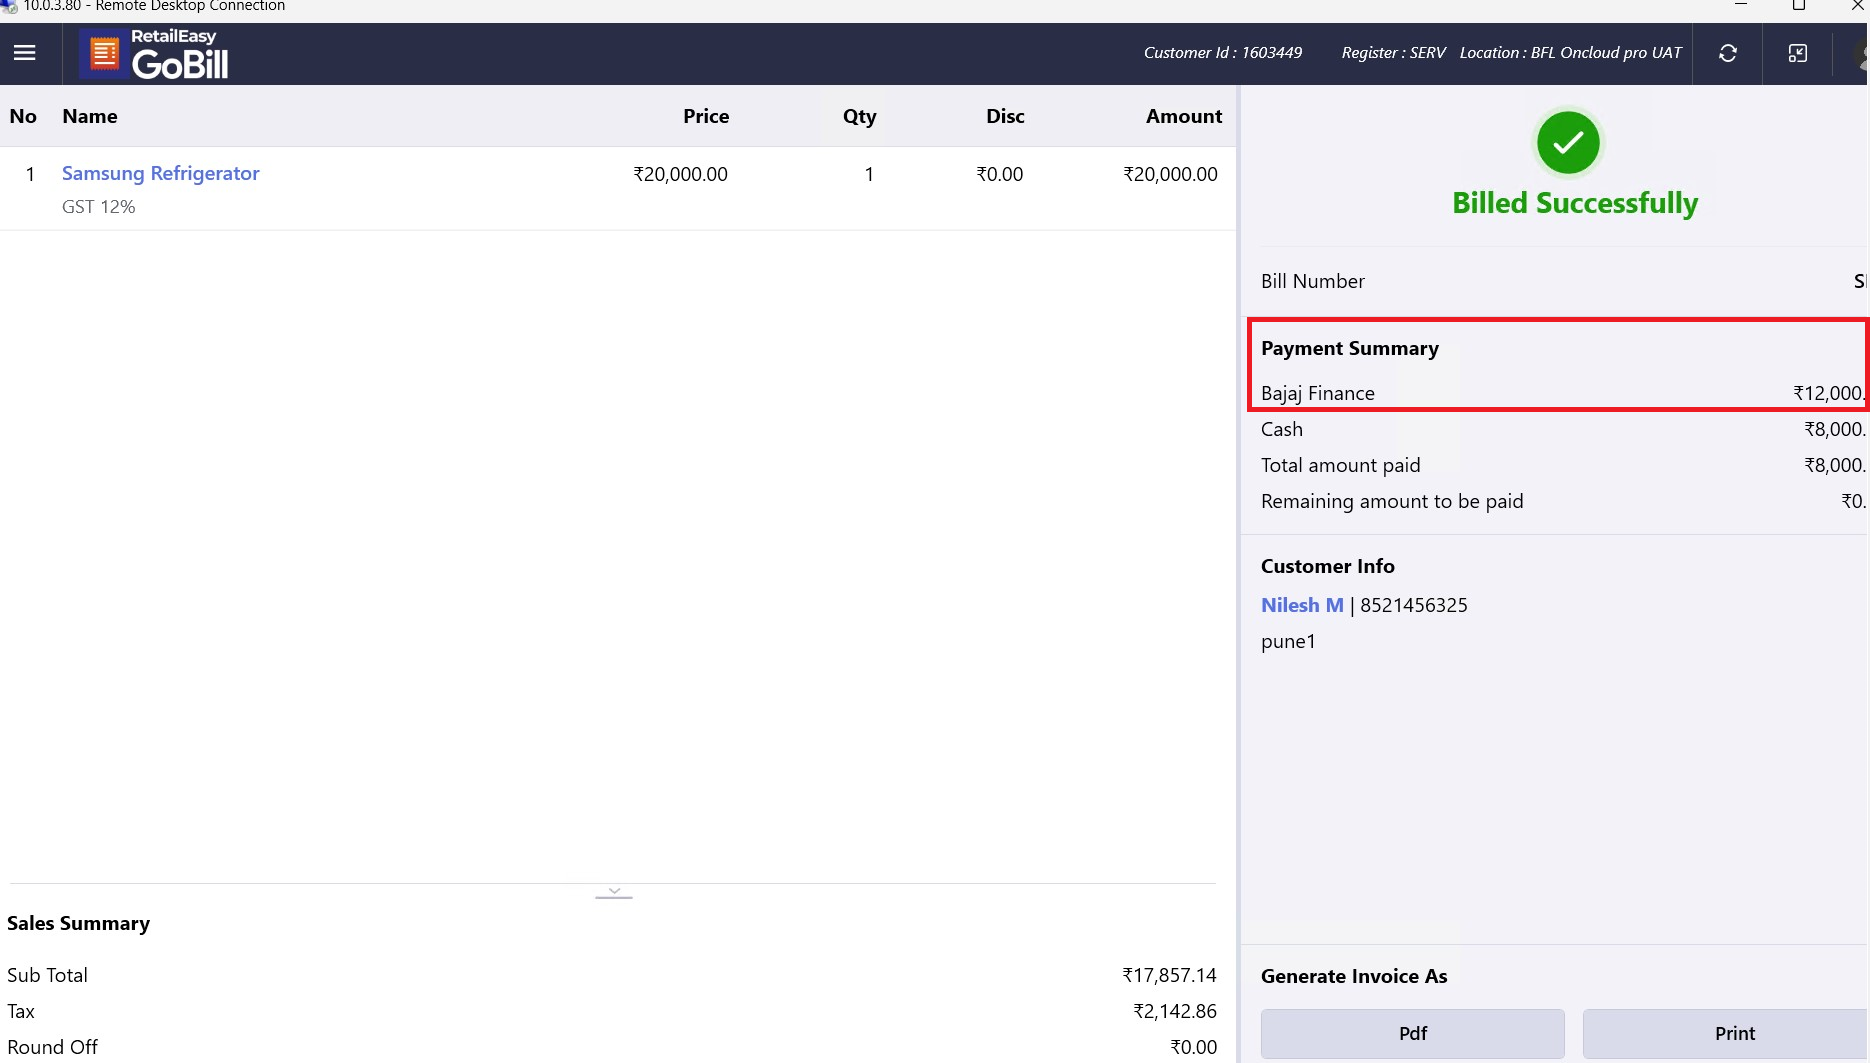
Task: Click the RetailEasy GoBill logo
Action: [x=155, y=54]
